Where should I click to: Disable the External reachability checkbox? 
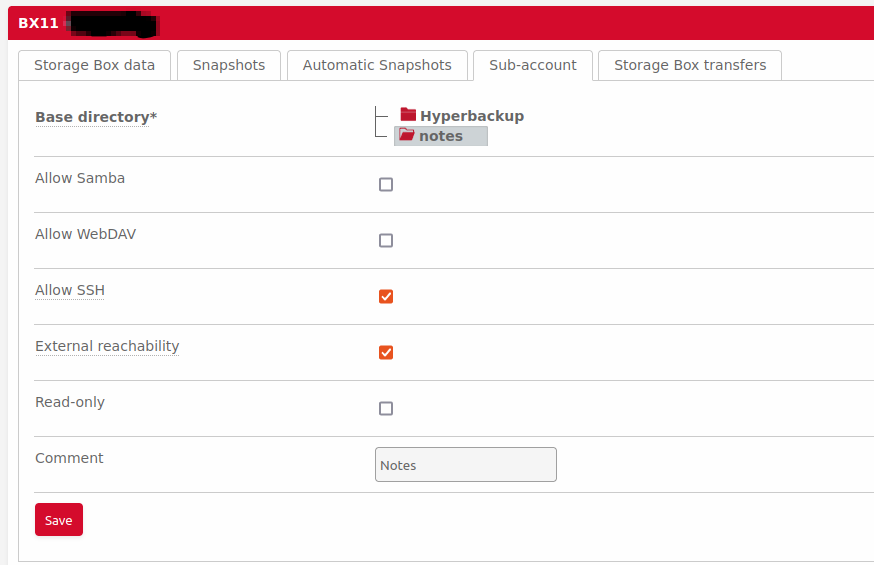[x=386, y=353]
